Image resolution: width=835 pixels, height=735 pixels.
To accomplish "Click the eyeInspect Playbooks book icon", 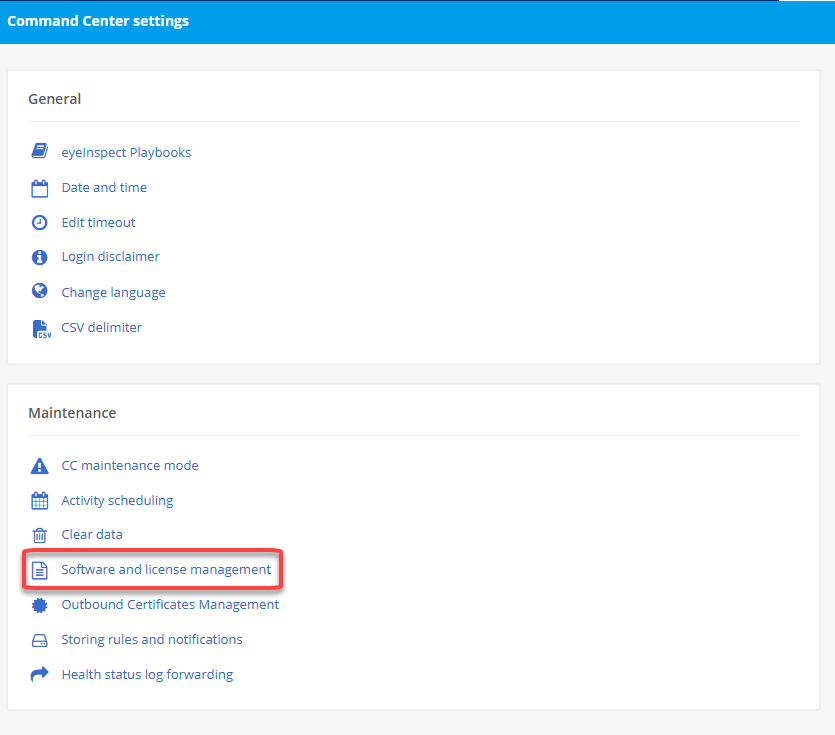I will (x=40, y=151).
